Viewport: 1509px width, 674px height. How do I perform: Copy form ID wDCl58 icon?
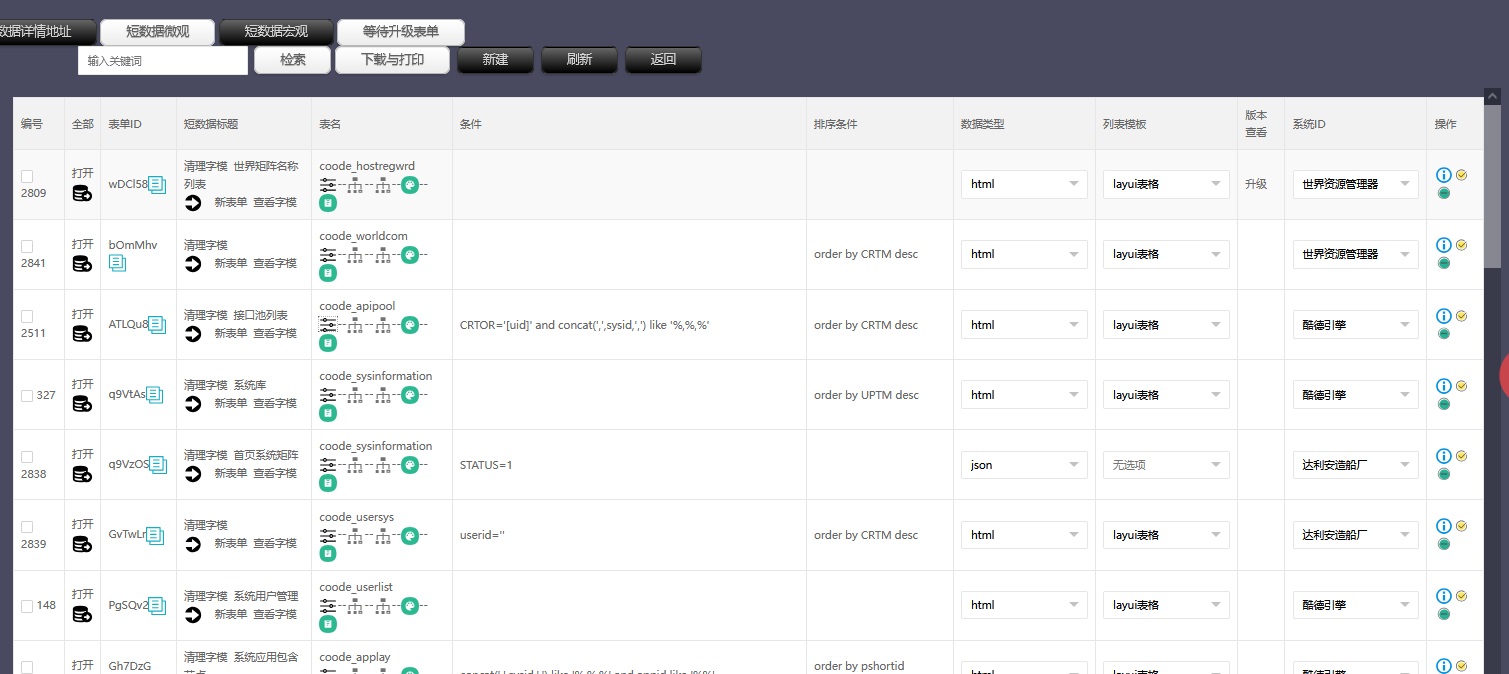pyautogui.click(x=157, y=184)
